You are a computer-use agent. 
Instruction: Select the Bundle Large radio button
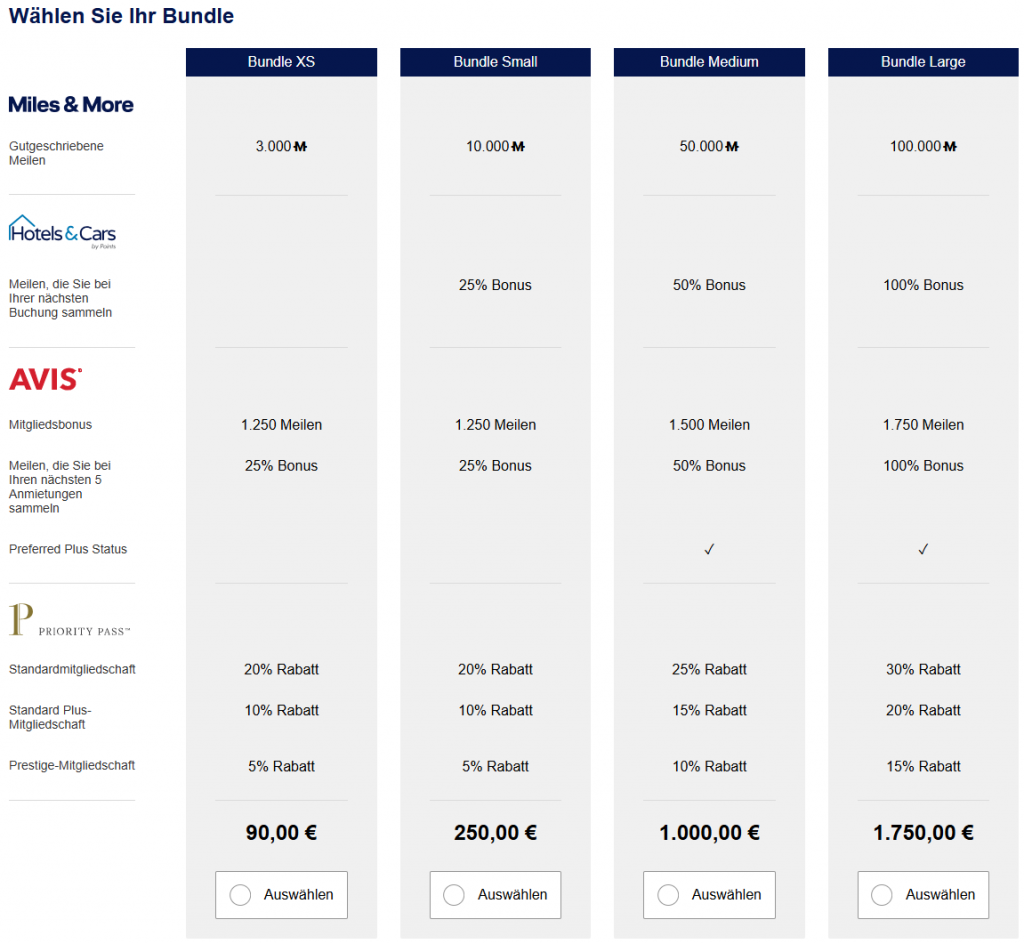tap(882, 895)
